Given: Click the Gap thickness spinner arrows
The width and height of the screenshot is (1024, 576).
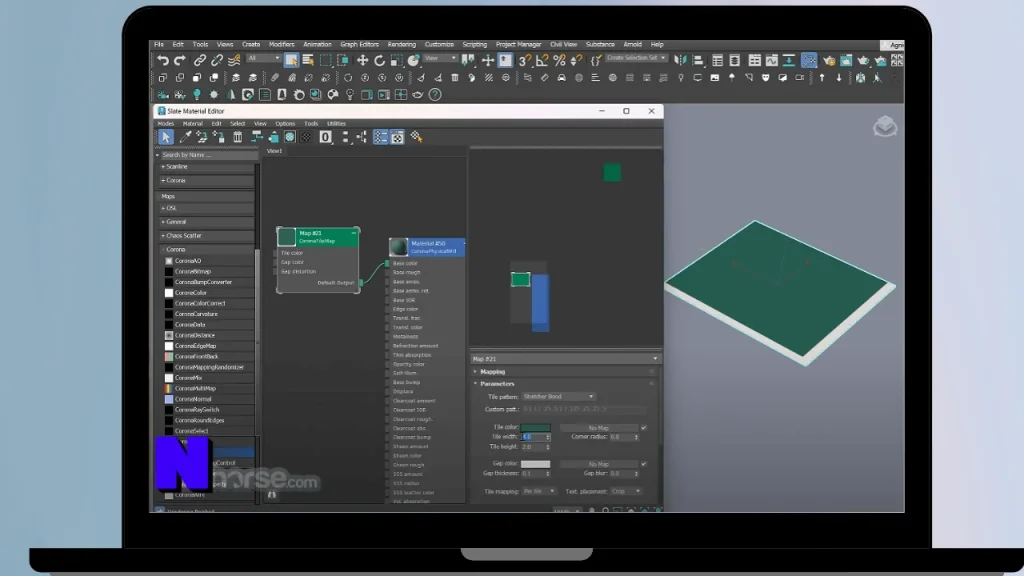Looking at the screenshot, I should coord(548,473).
